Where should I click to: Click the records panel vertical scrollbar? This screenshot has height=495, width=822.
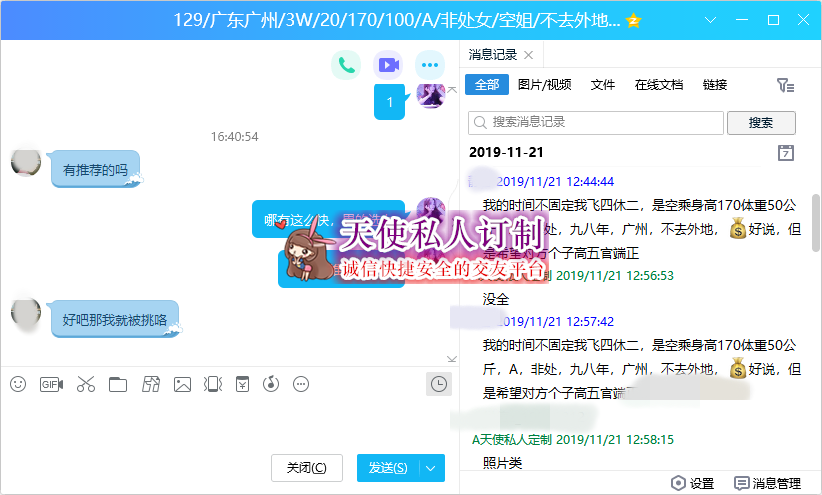[x=816, y=223]
